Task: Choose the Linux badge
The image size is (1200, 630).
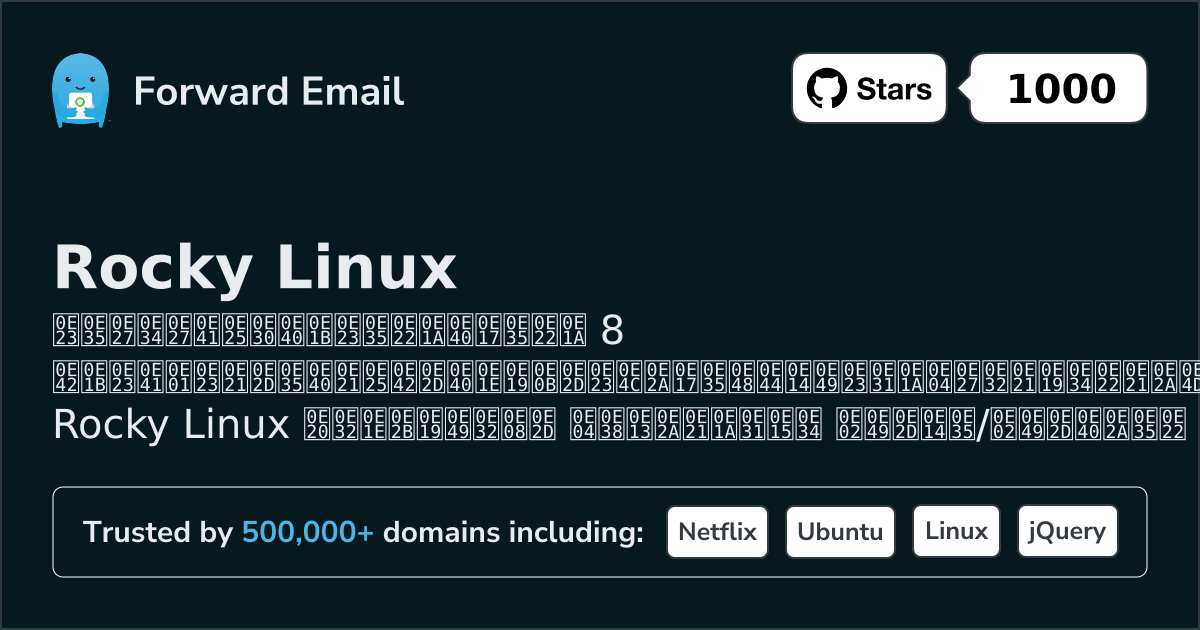Action: [956, 532]
